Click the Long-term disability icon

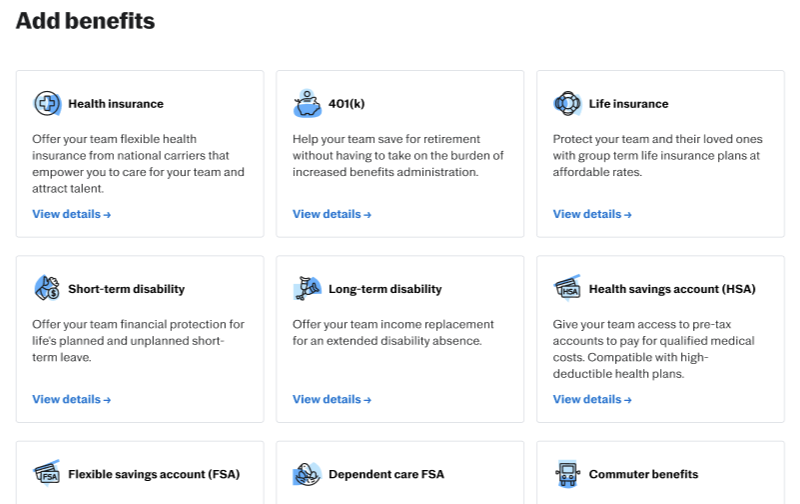coord(307,289)
